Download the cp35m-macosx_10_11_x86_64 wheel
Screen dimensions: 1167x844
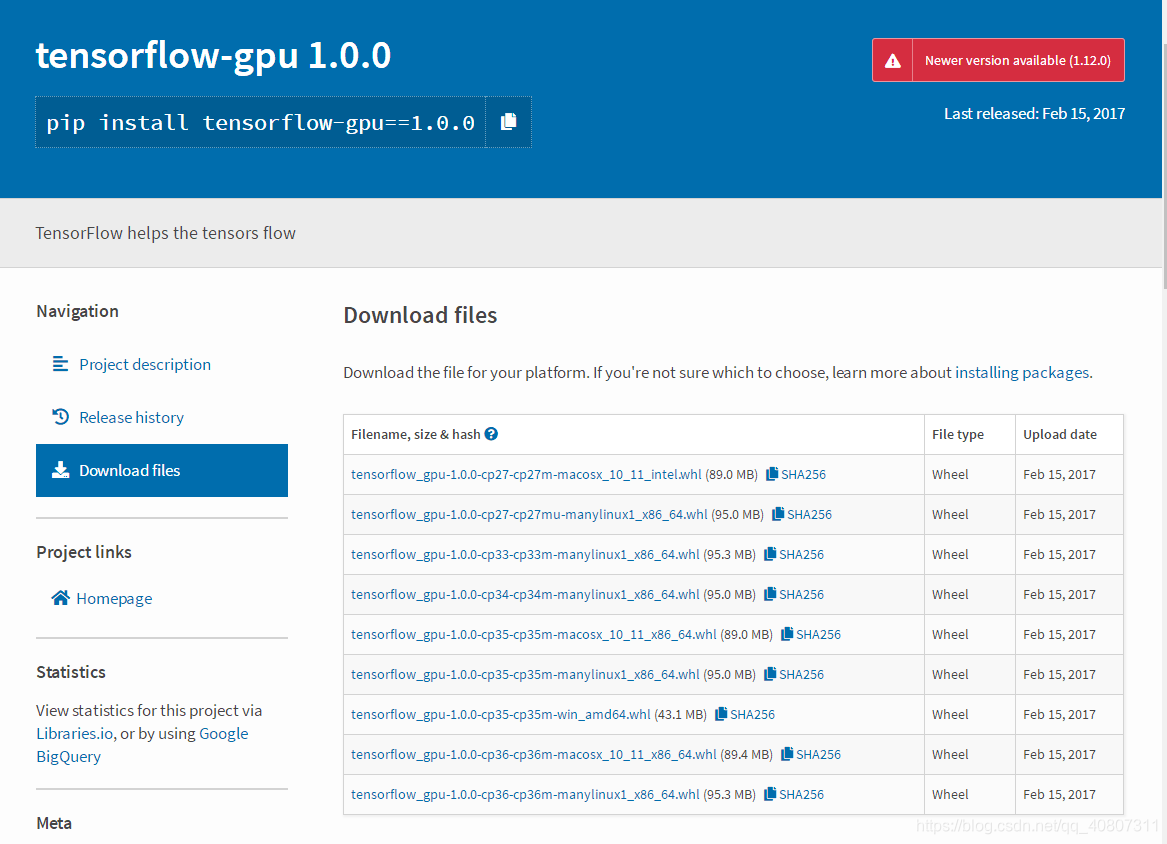pos(534,634)
